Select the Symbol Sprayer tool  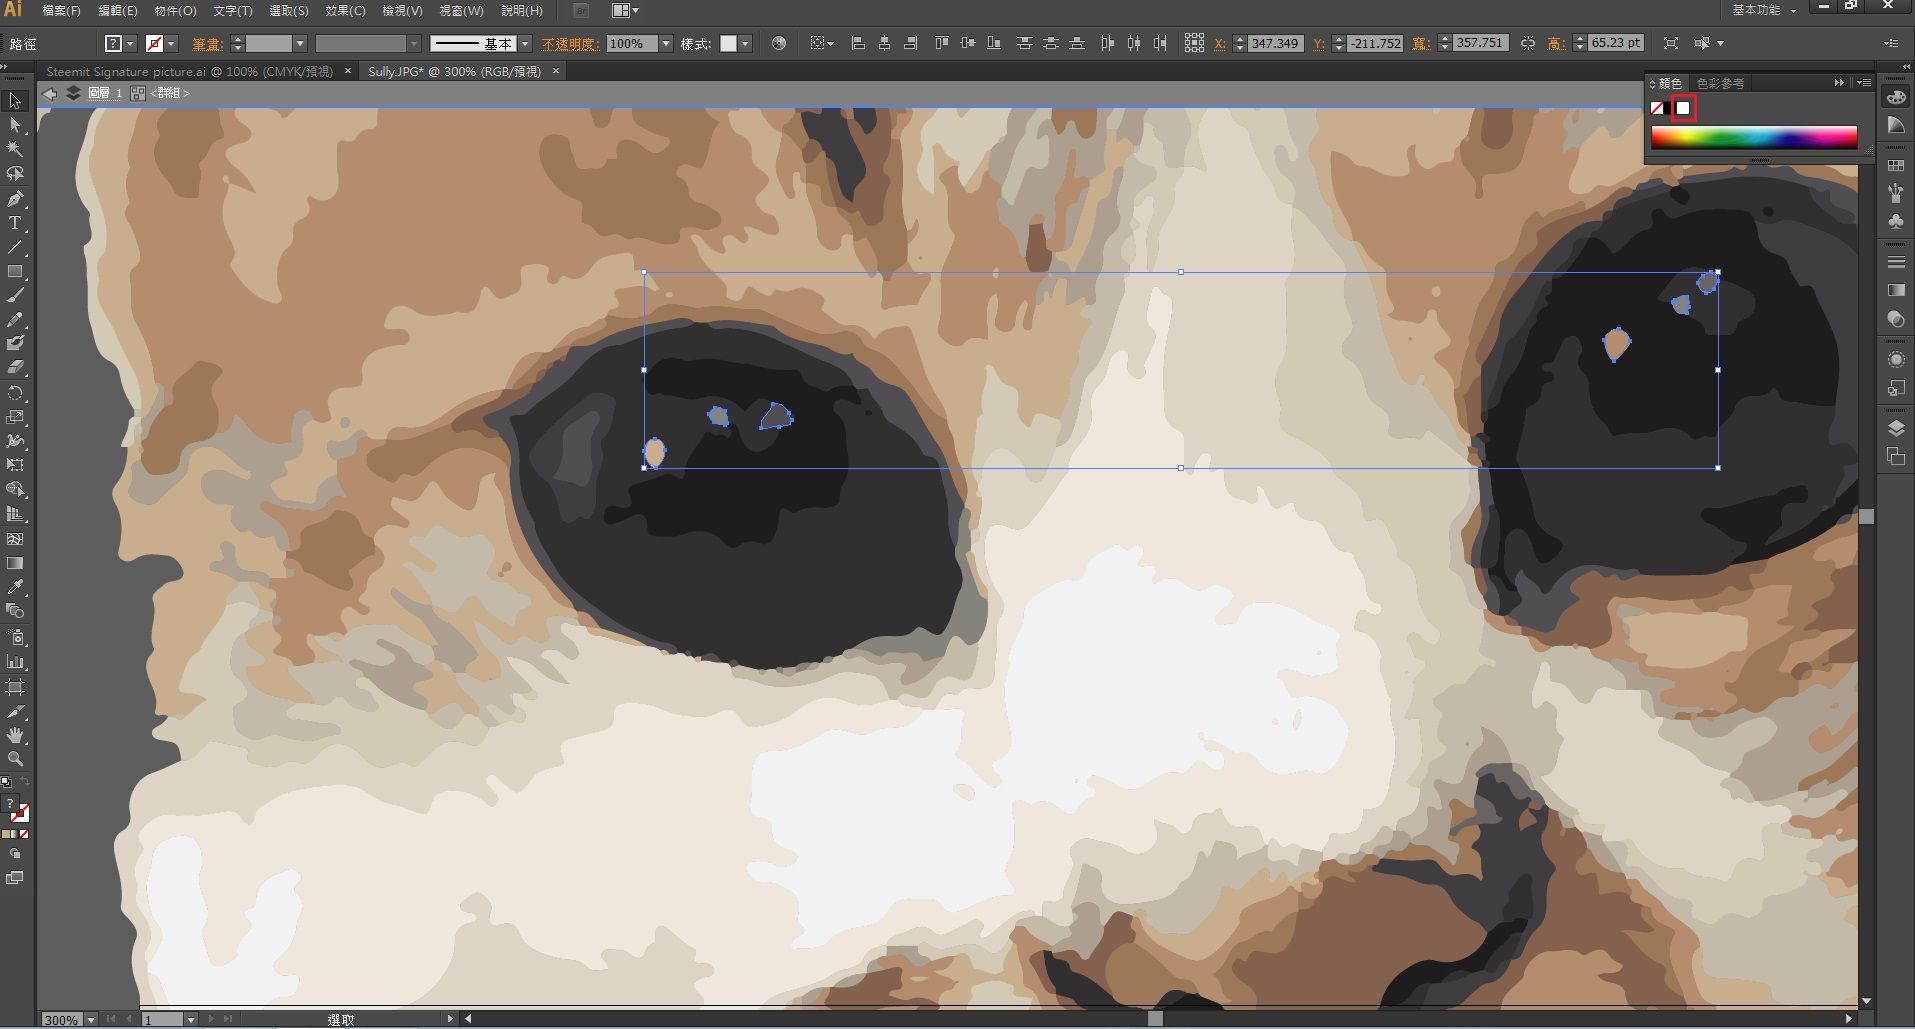15,637
